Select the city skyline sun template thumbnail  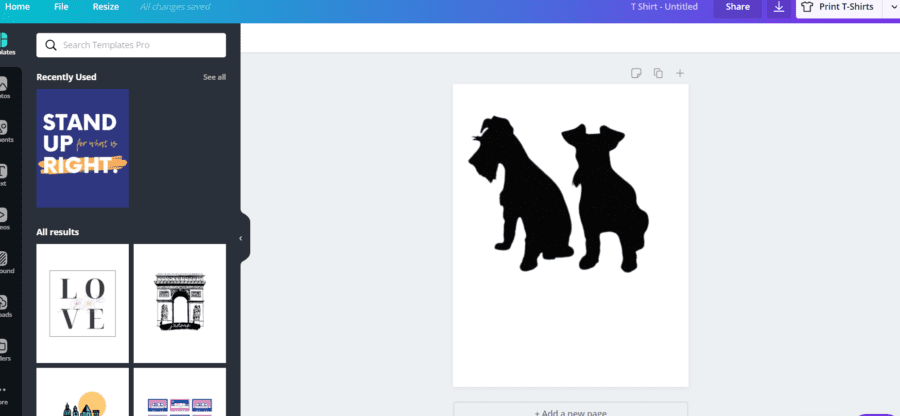[x=82, y=392]
